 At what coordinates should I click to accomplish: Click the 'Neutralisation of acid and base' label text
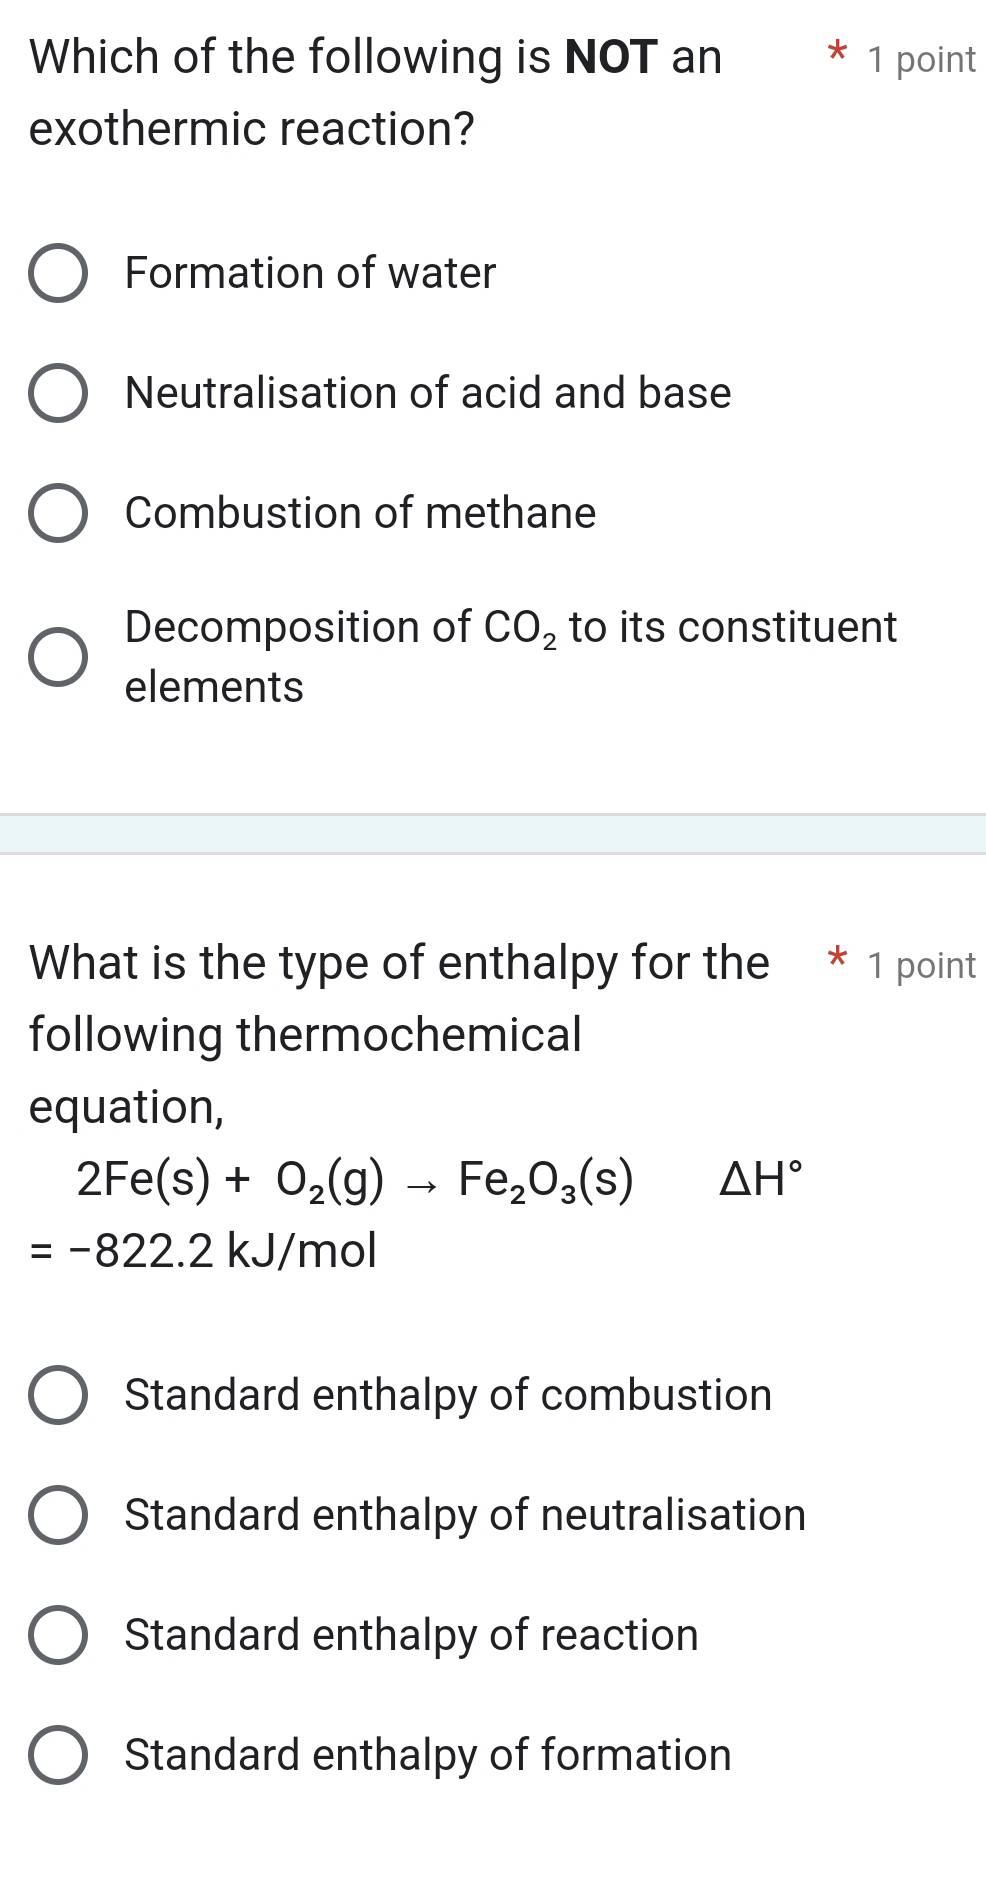[428, 393]
